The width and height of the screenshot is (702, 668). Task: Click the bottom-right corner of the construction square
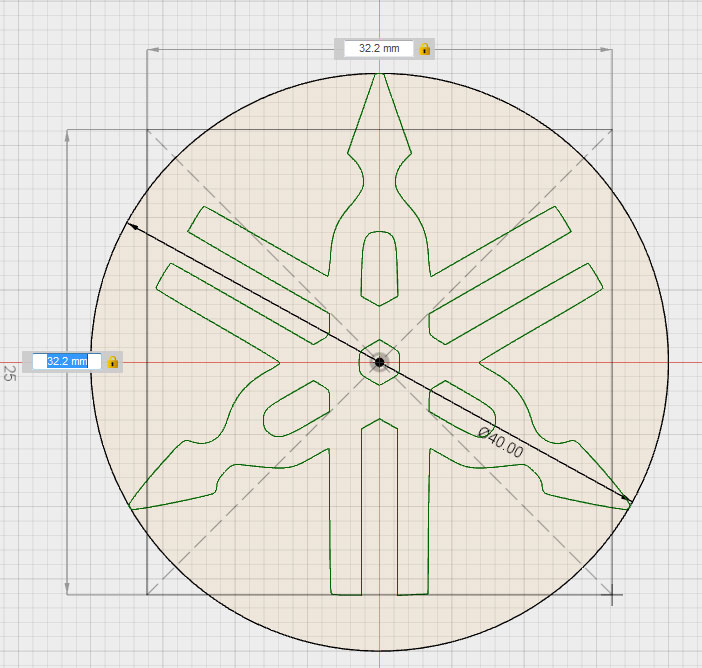click(612, 594)
